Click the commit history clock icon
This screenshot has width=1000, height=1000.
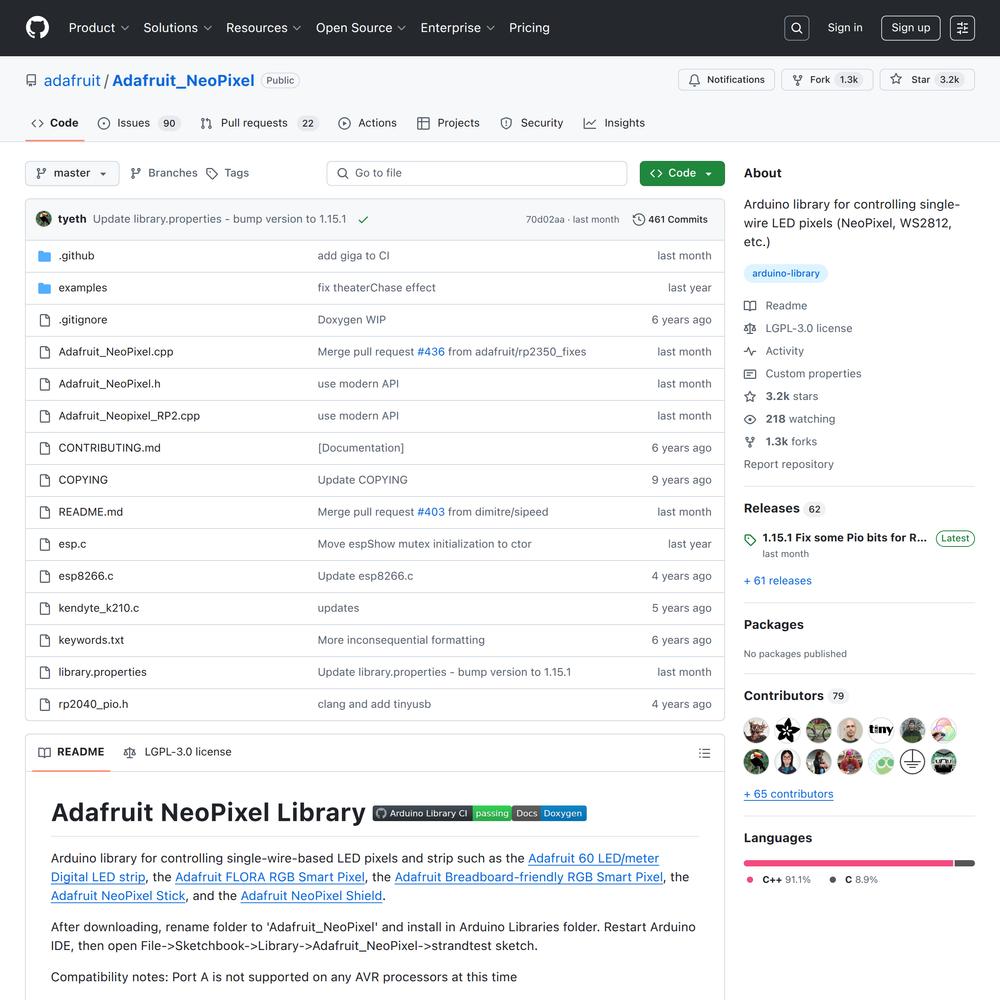(638, 219)
